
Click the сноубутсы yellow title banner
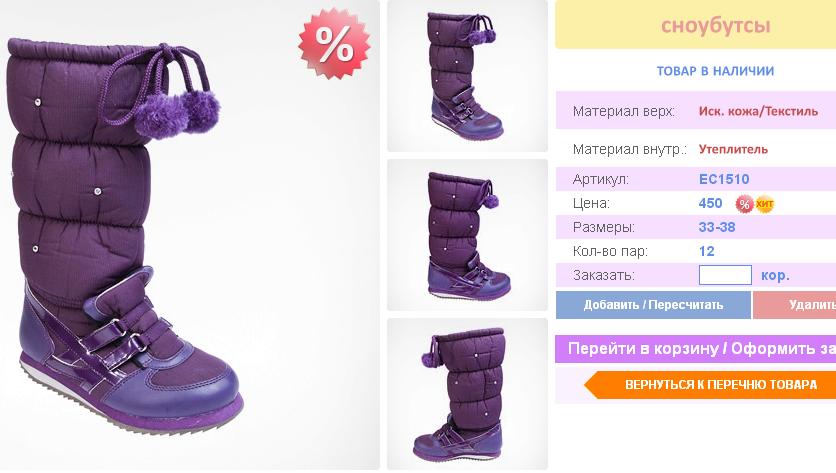click(695, 25)
